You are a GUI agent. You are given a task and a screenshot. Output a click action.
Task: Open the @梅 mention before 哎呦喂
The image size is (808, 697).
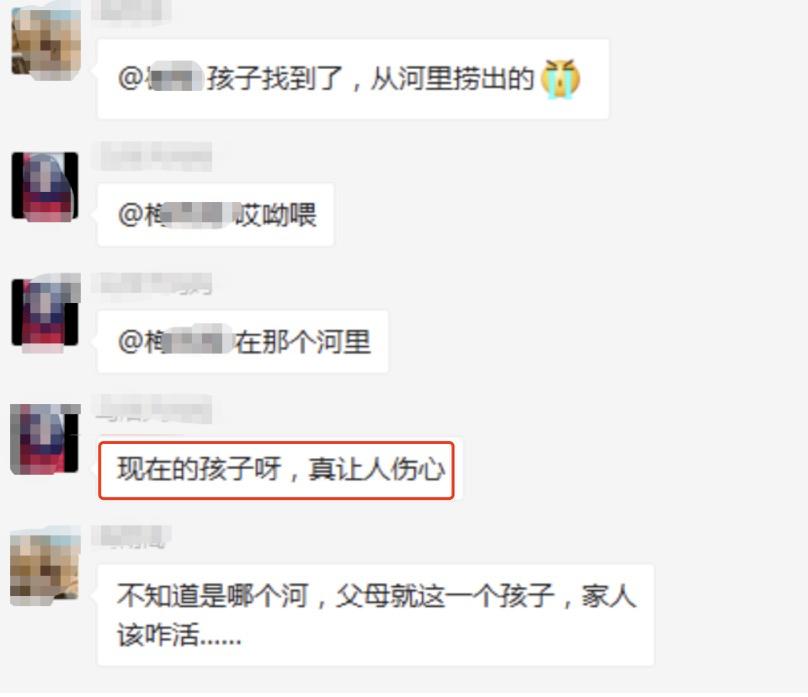(x=175, y=214)
